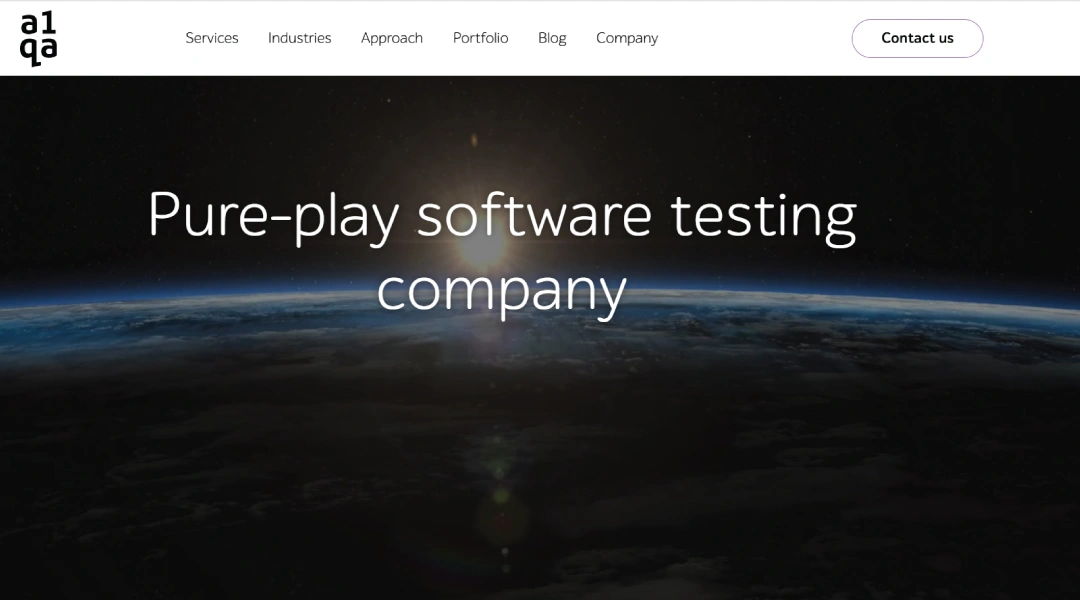Click the word "Pure-play" in the headline

pyautogui.click(x=273, y=215)
